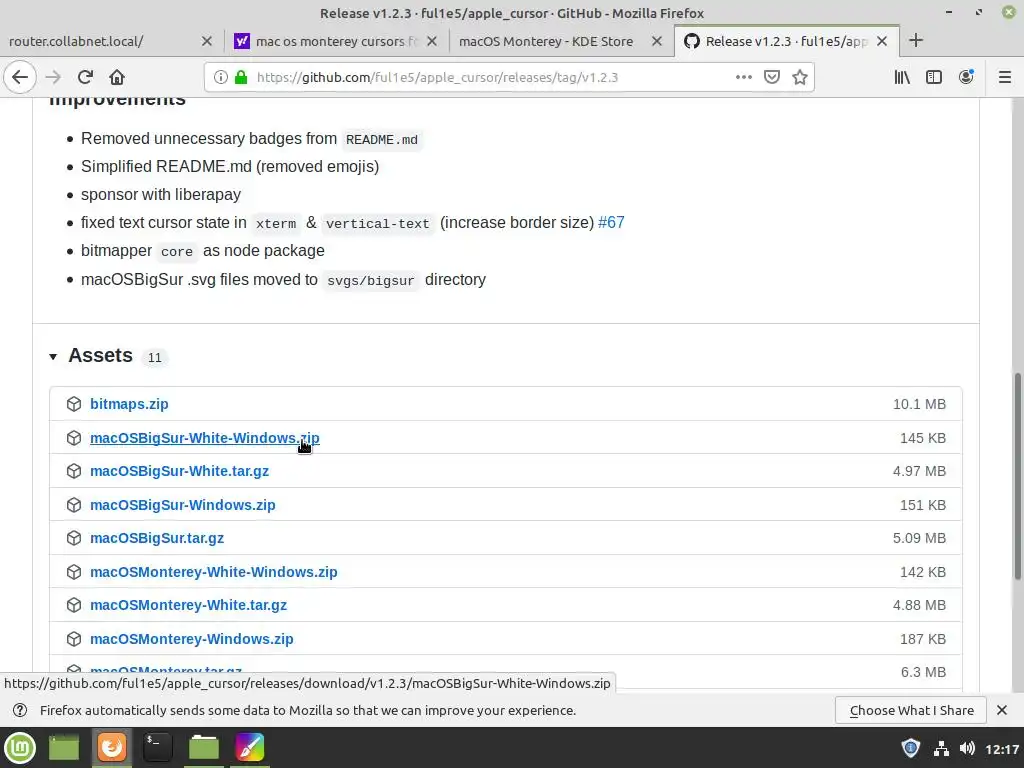Download macOSBigSur-White.tar.gz

pyautogui.click(x=180, y=472)
